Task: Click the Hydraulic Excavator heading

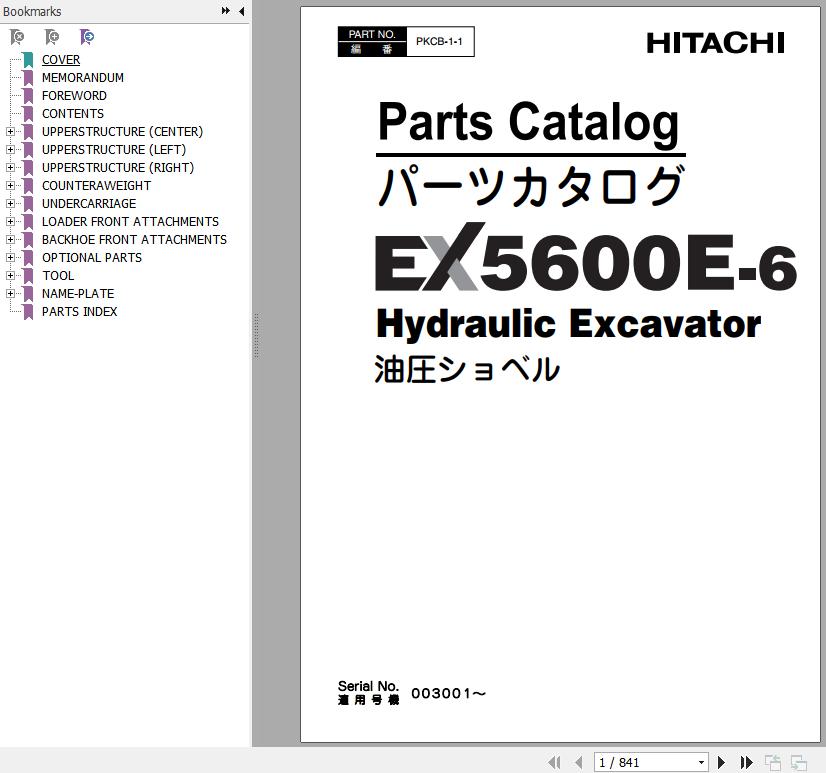Action: [568, 324]
